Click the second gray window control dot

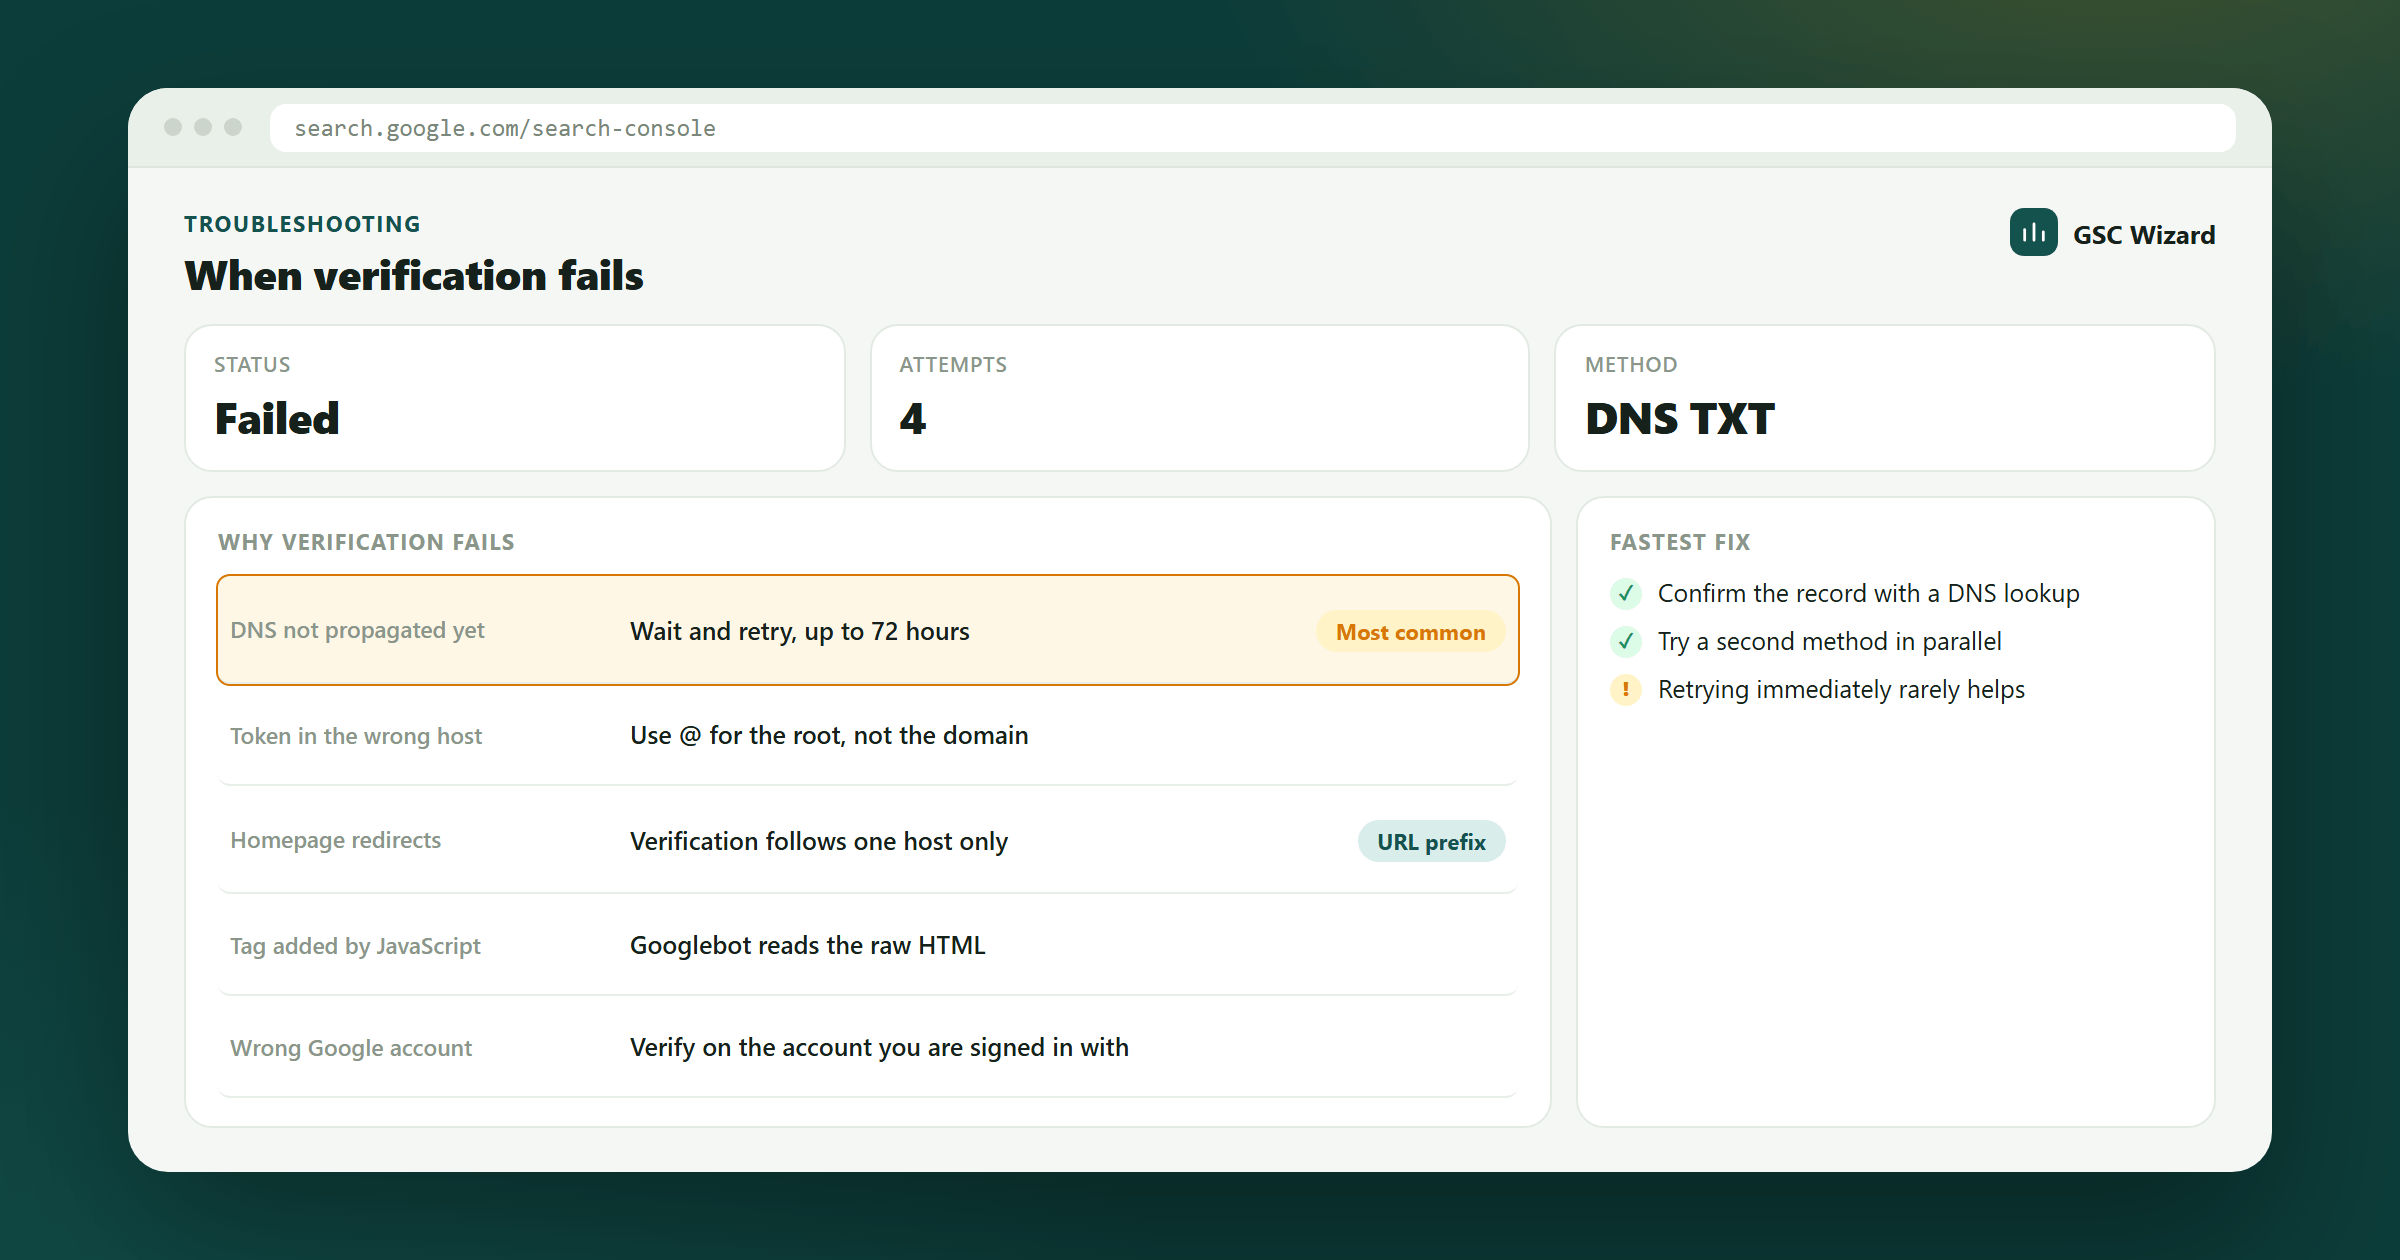click(x=203, y=127)
